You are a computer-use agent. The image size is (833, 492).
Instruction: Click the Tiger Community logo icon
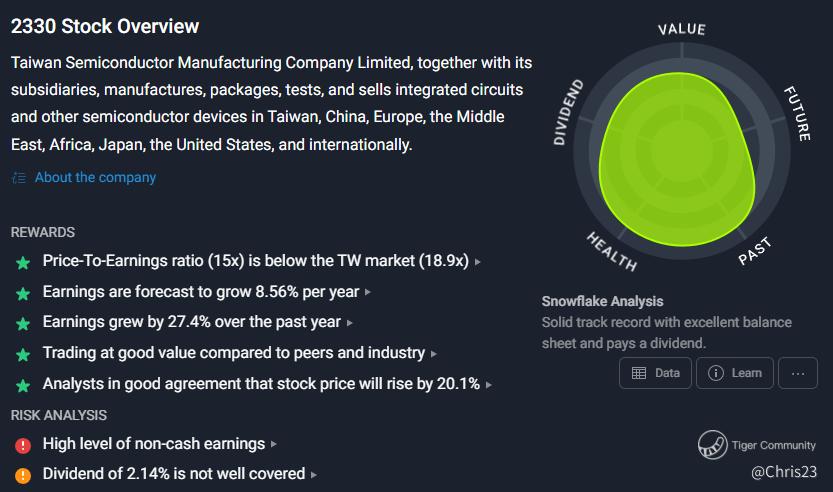pos(712,445)
